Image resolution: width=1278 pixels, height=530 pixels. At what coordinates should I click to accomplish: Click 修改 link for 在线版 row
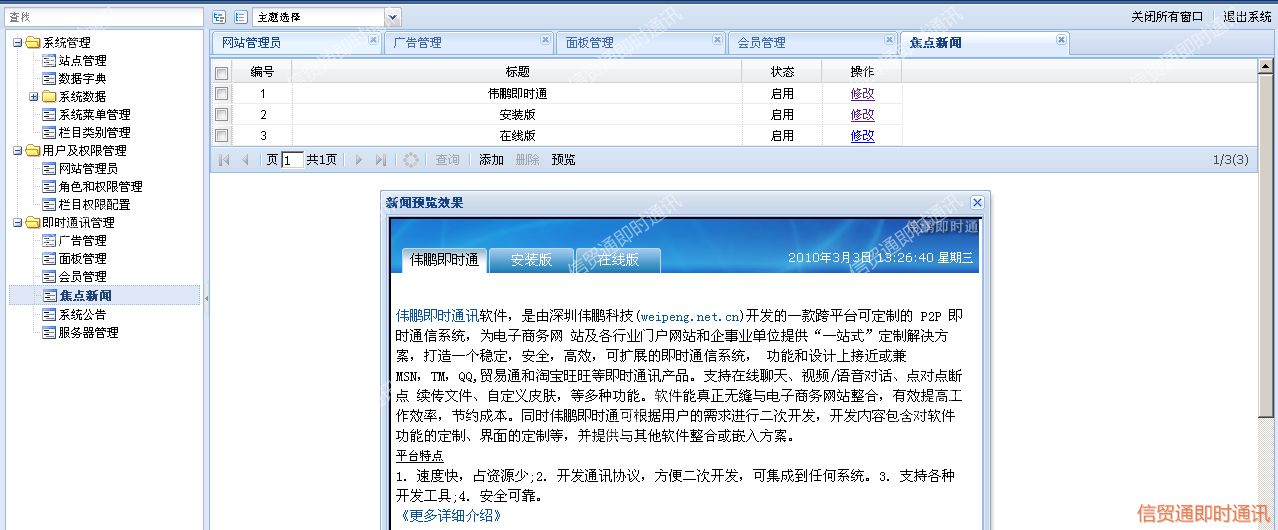[862, 136]
